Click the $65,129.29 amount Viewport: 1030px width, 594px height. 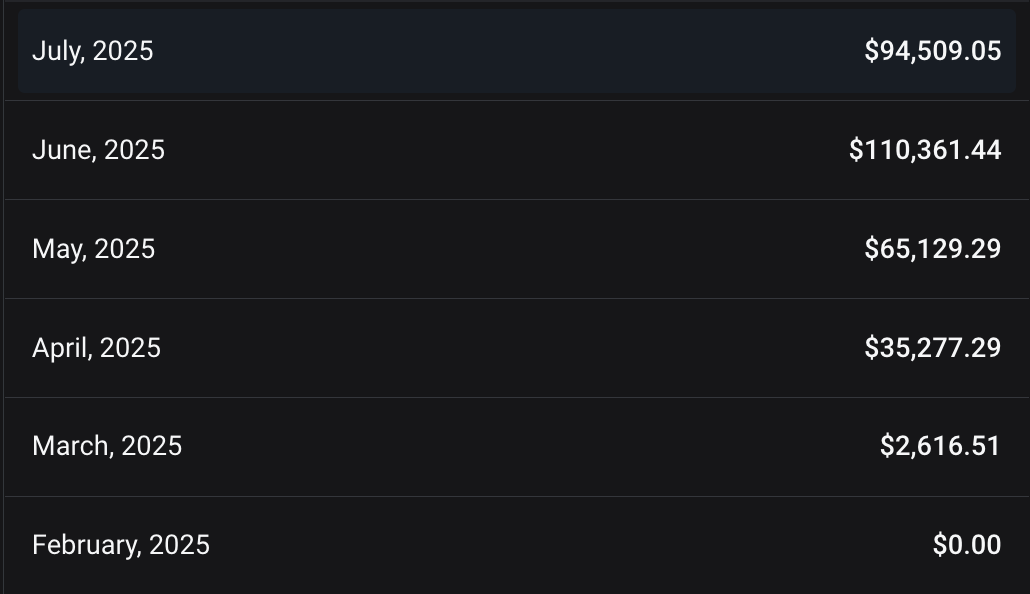click(x=933, y=249)
